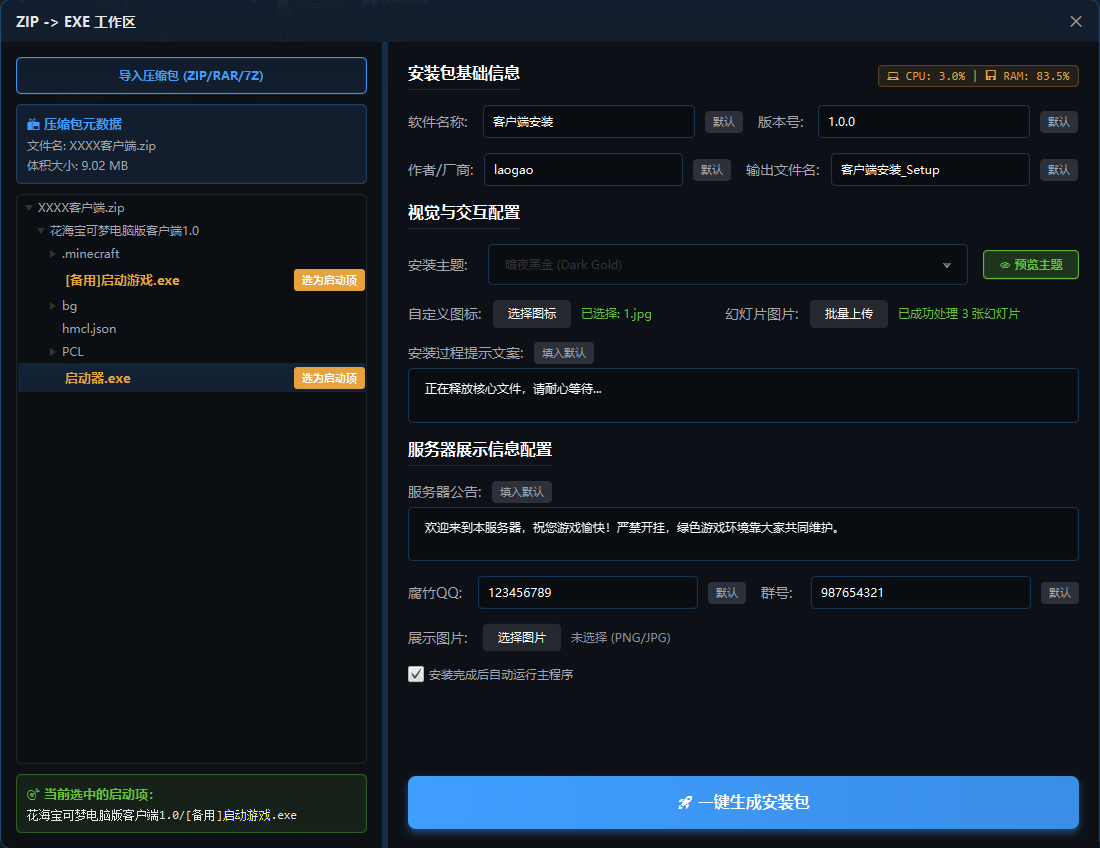Image resolution: width=1100 pixels, height=848 pixels.
Task: Collapse the XXXX客户端.zip tree root
Action: point(29,208)
